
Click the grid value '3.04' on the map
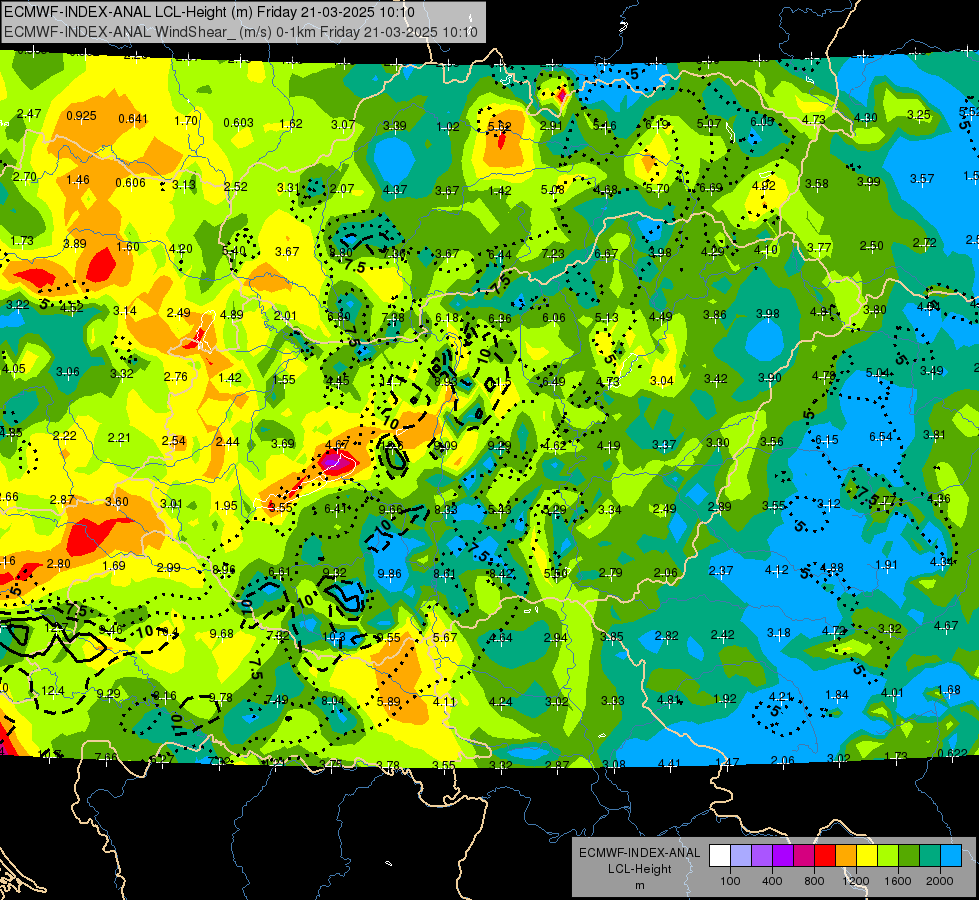[662, 380]
